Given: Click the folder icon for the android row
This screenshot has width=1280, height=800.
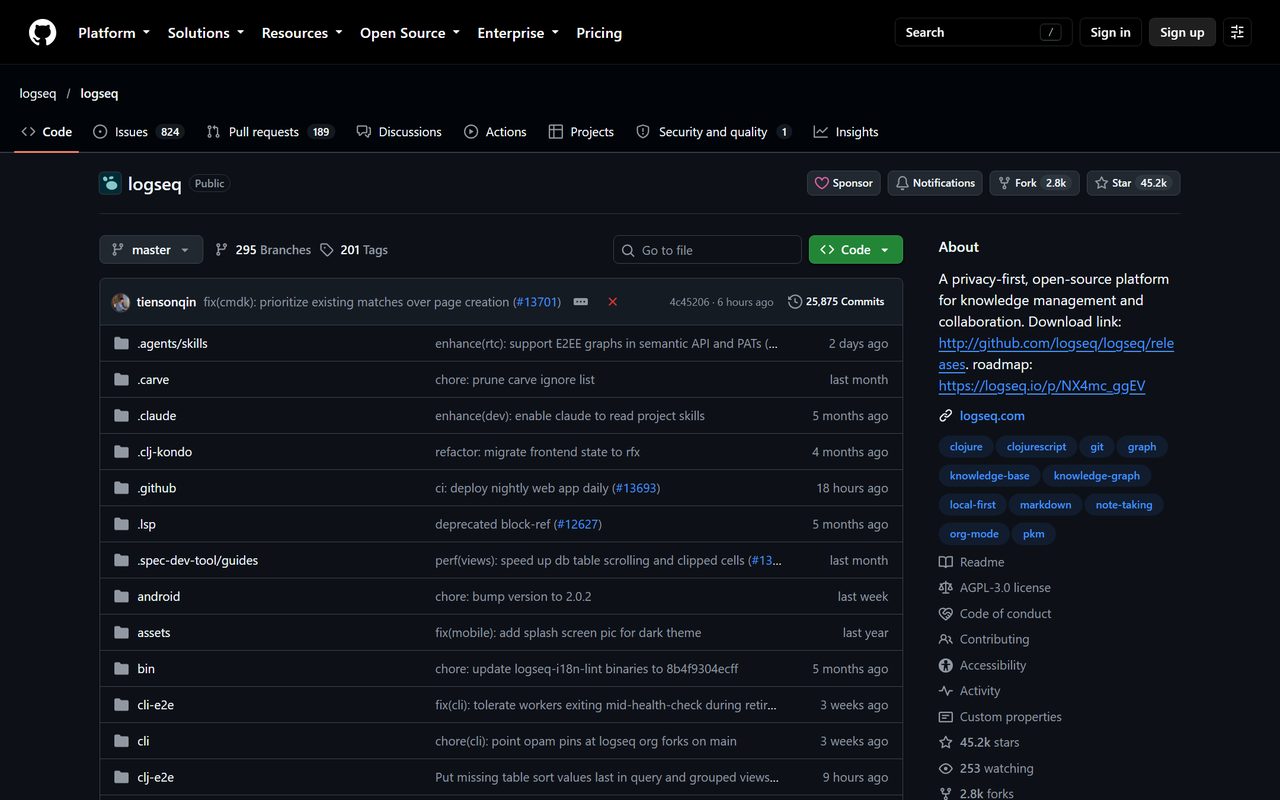Looking at the screenshot, I should pyautogui.click(x=121, y=596).
